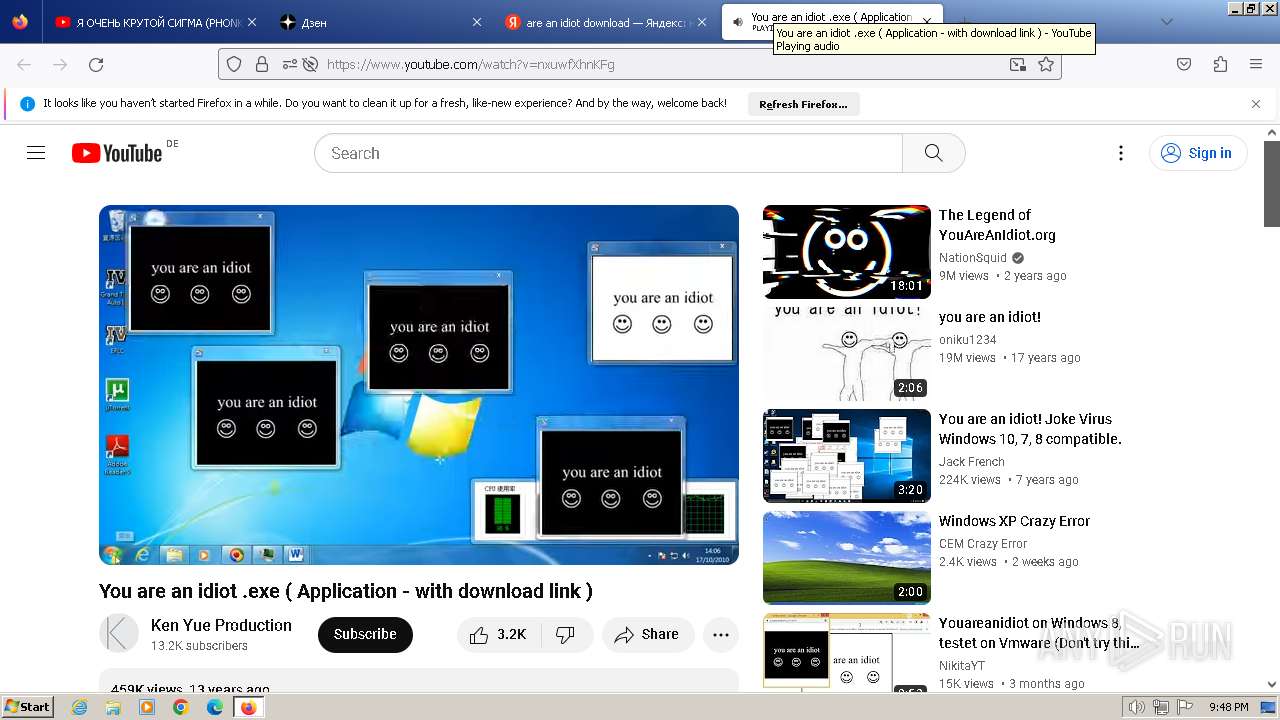The width and height of the screenshot is (1280, 720).
Task: Dislike the video with thumbs down
Action: (x=565, y=634)
